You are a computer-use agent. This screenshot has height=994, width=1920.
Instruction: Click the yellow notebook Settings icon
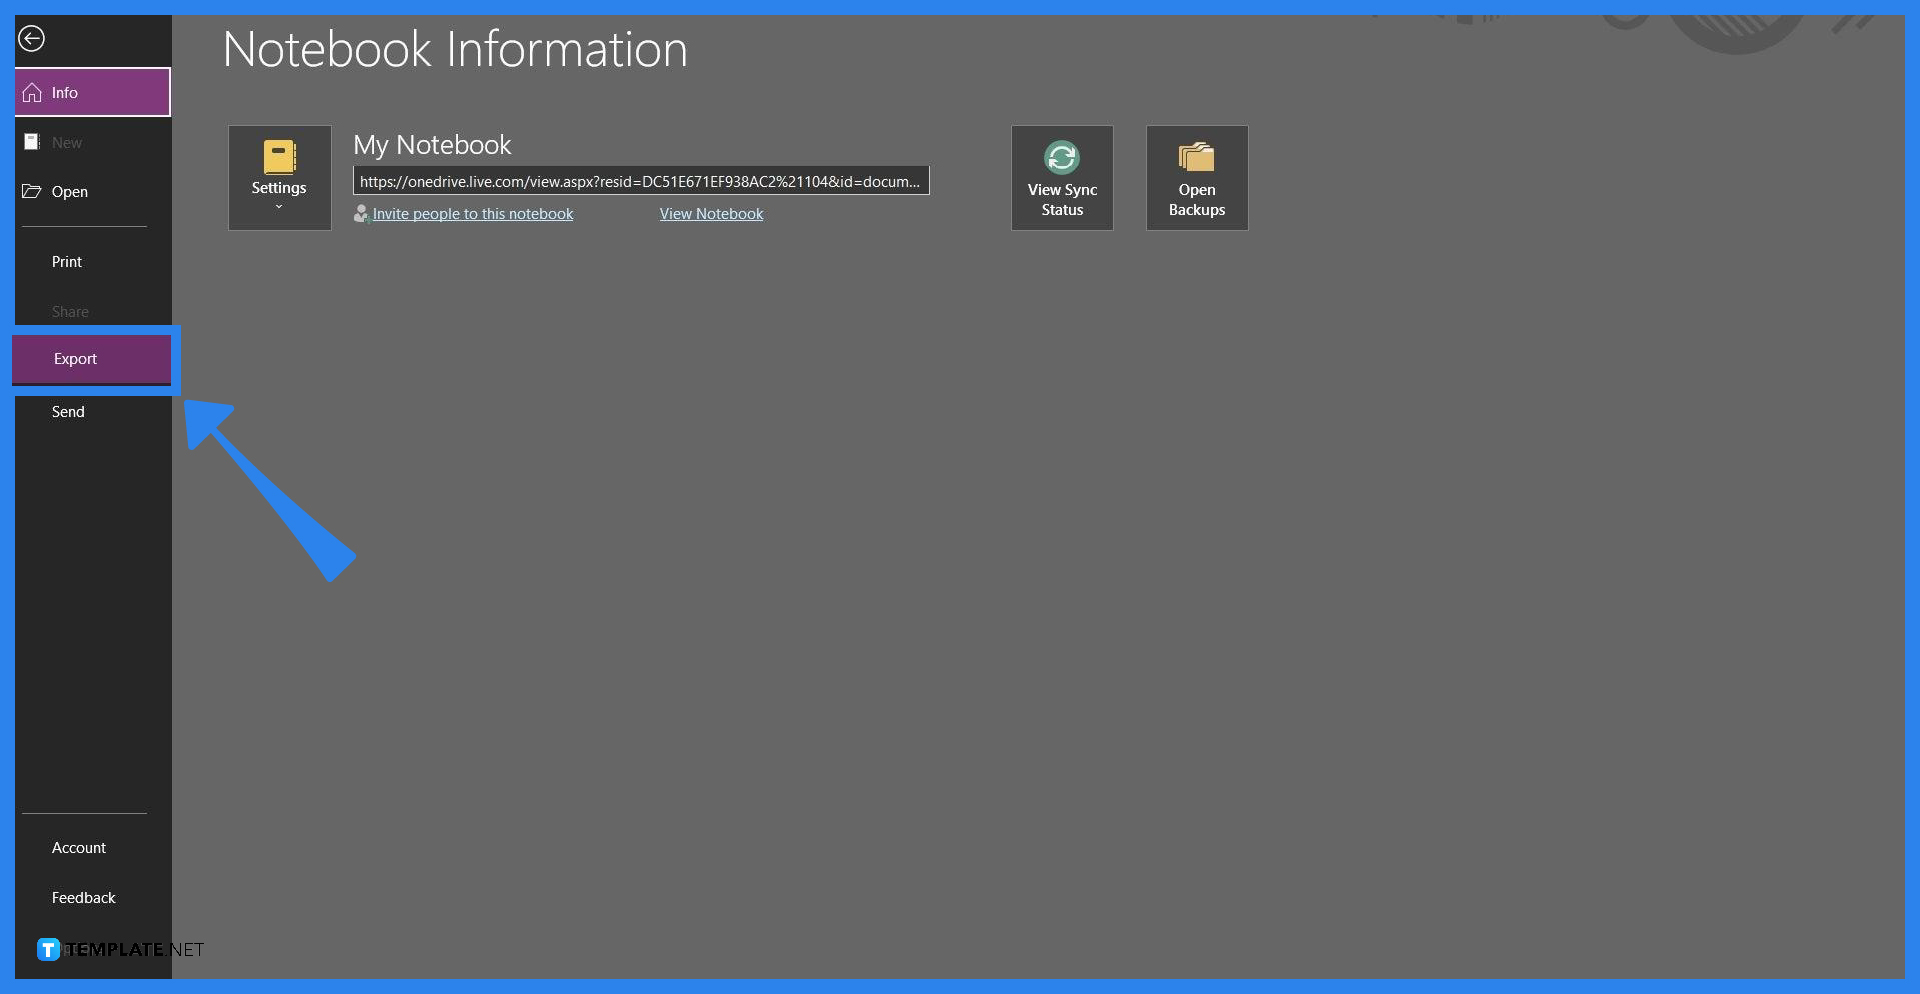click(279, 158)
